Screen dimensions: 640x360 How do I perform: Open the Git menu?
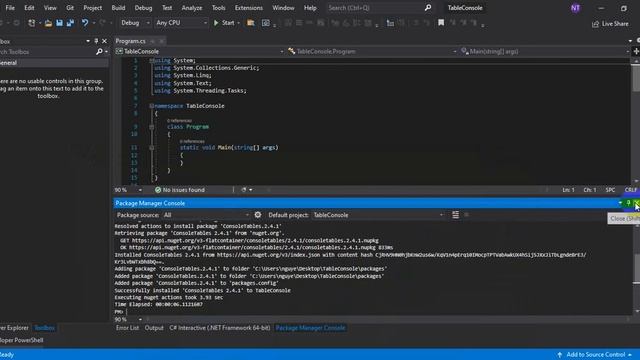pos(70,8)
